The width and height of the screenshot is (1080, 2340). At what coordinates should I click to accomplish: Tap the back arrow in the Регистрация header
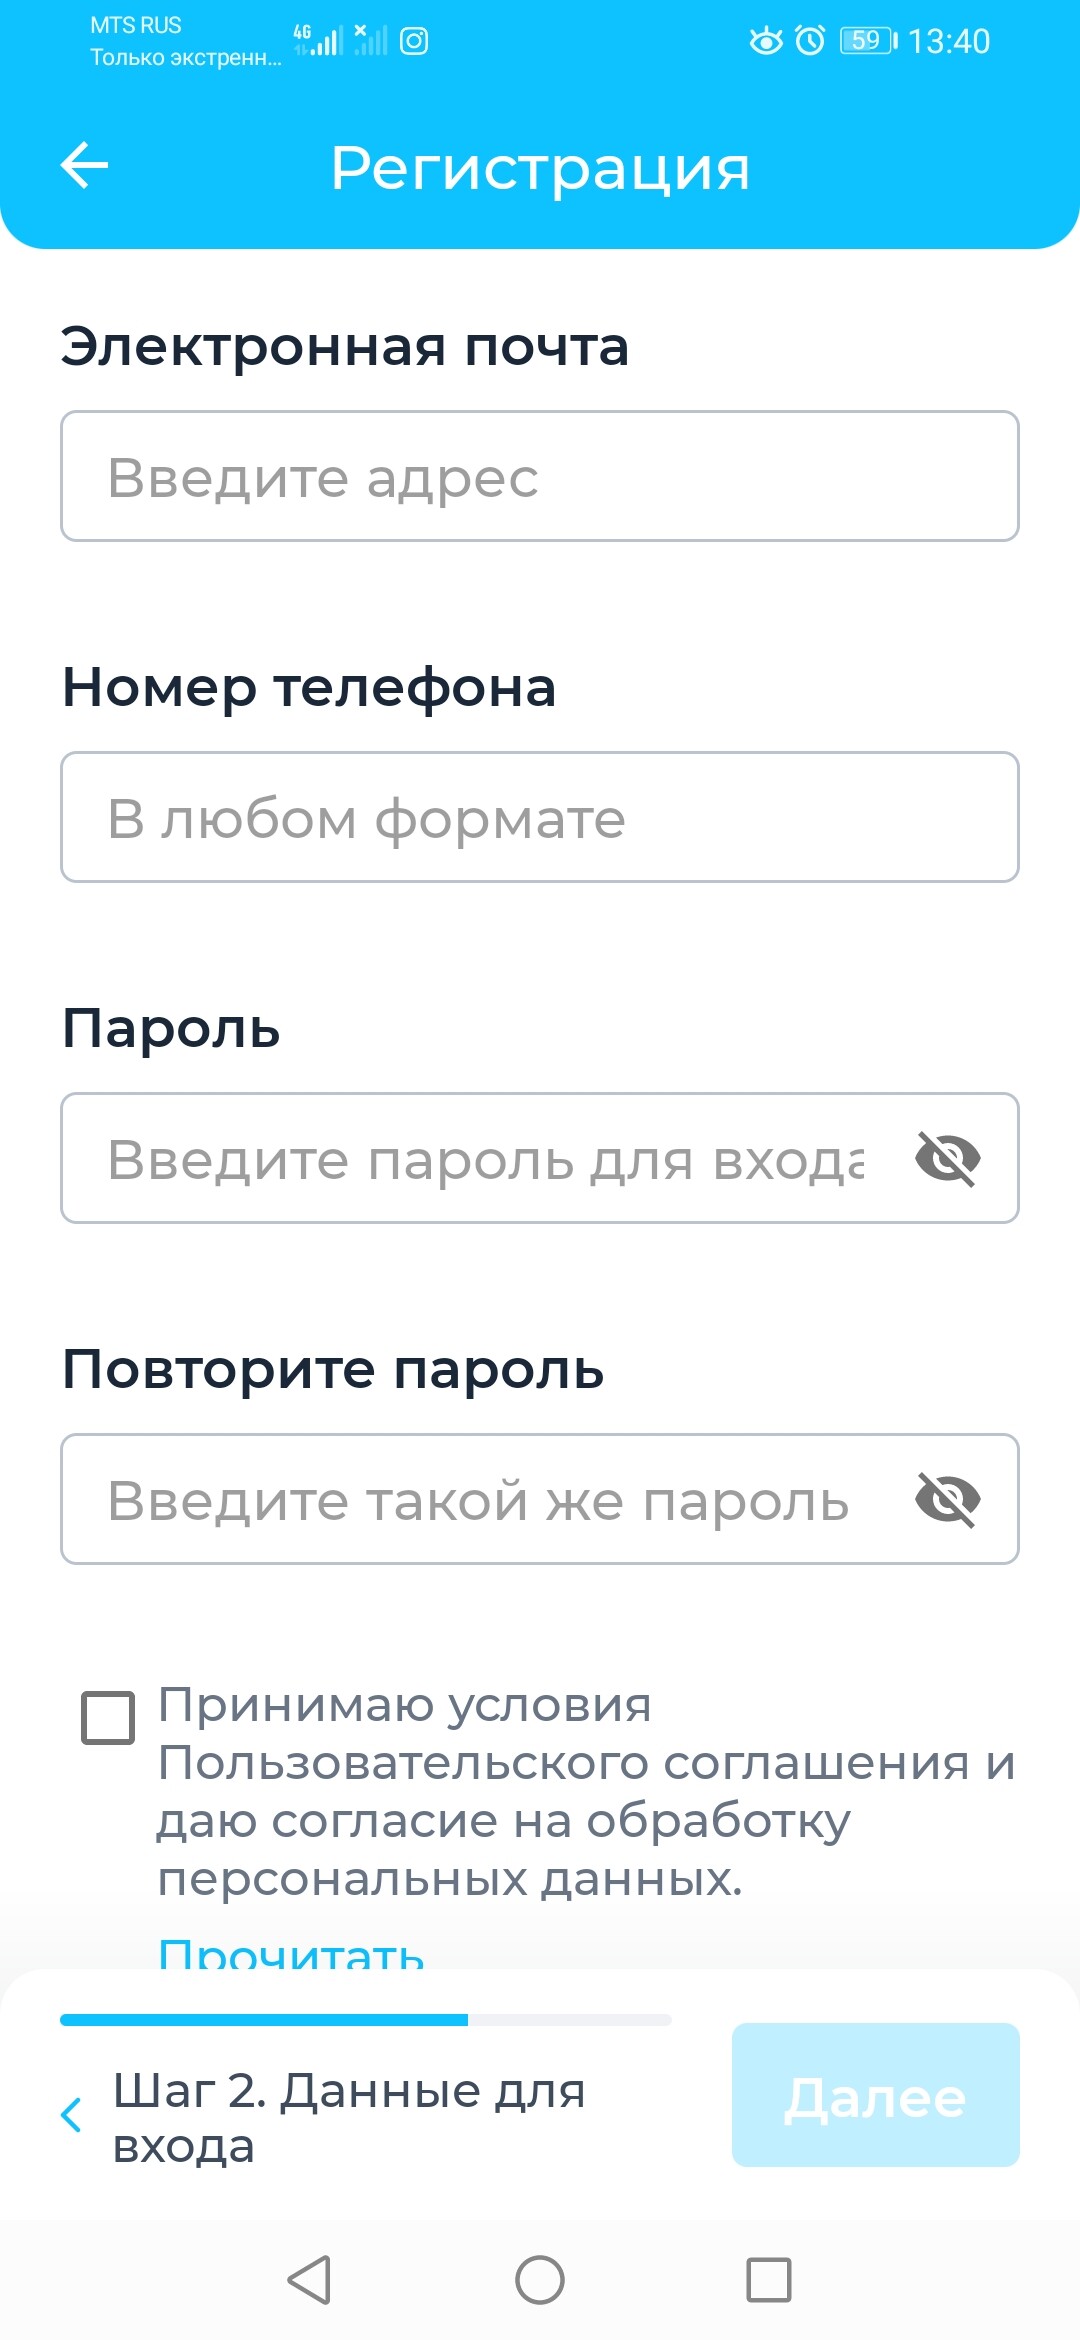click(84, 165)
